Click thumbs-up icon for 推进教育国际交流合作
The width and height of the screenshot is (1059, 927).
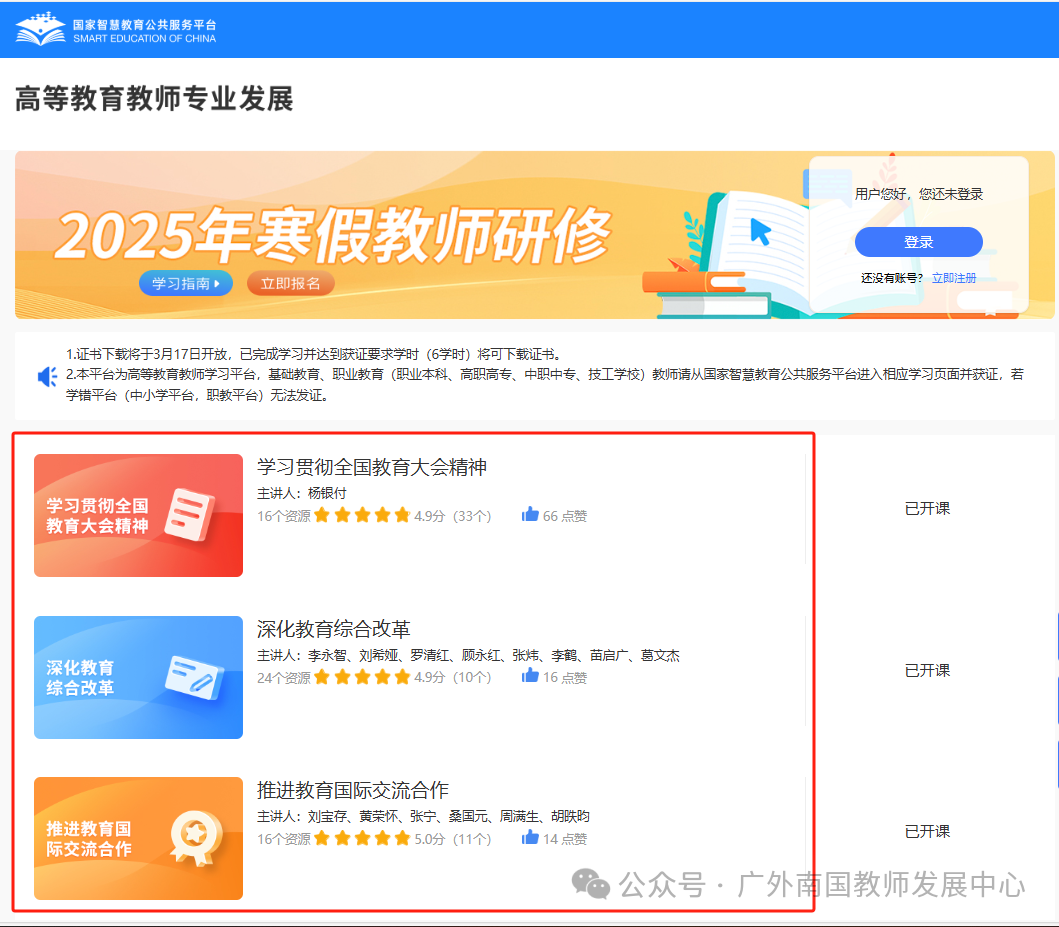(x=530, y=838)
